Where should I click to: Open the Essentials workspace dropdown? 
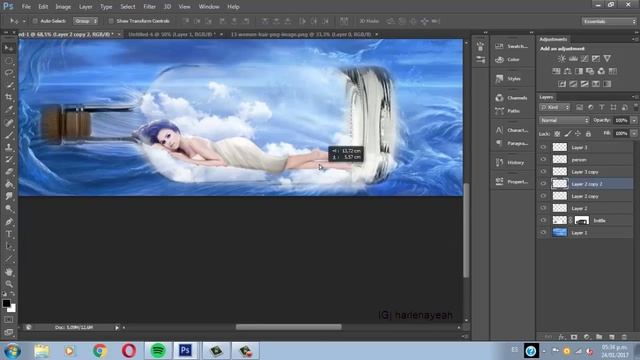tap(609, 21)
